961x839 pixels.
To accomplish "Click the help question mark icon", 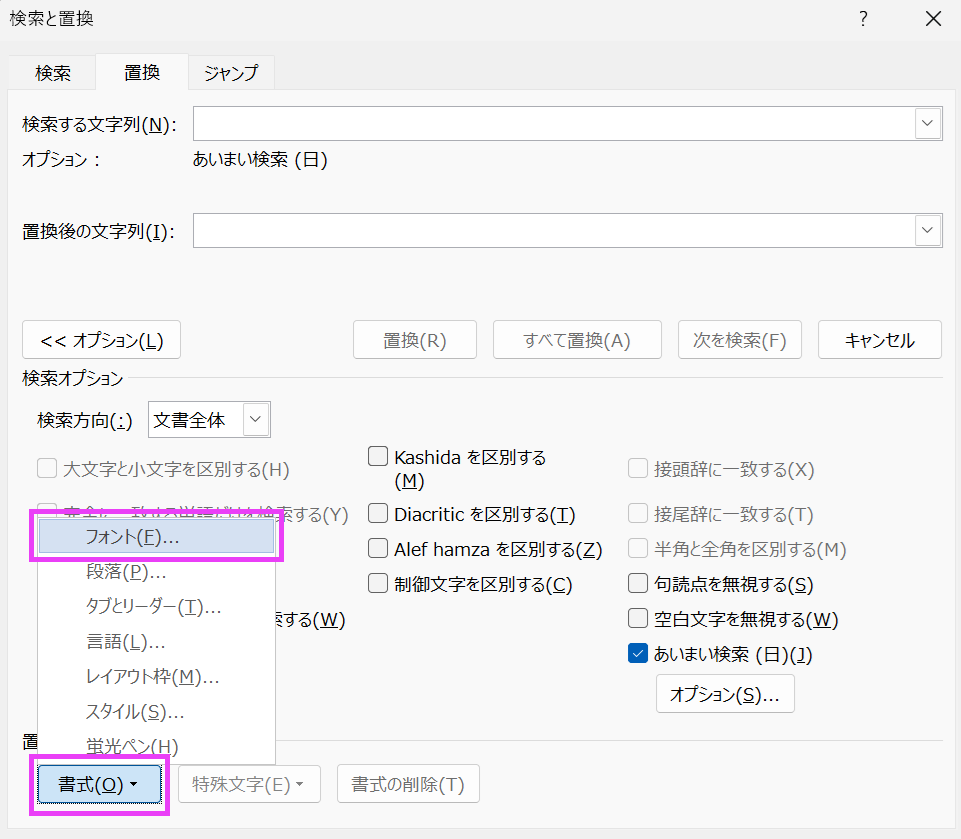I will [x=863, y=19].
